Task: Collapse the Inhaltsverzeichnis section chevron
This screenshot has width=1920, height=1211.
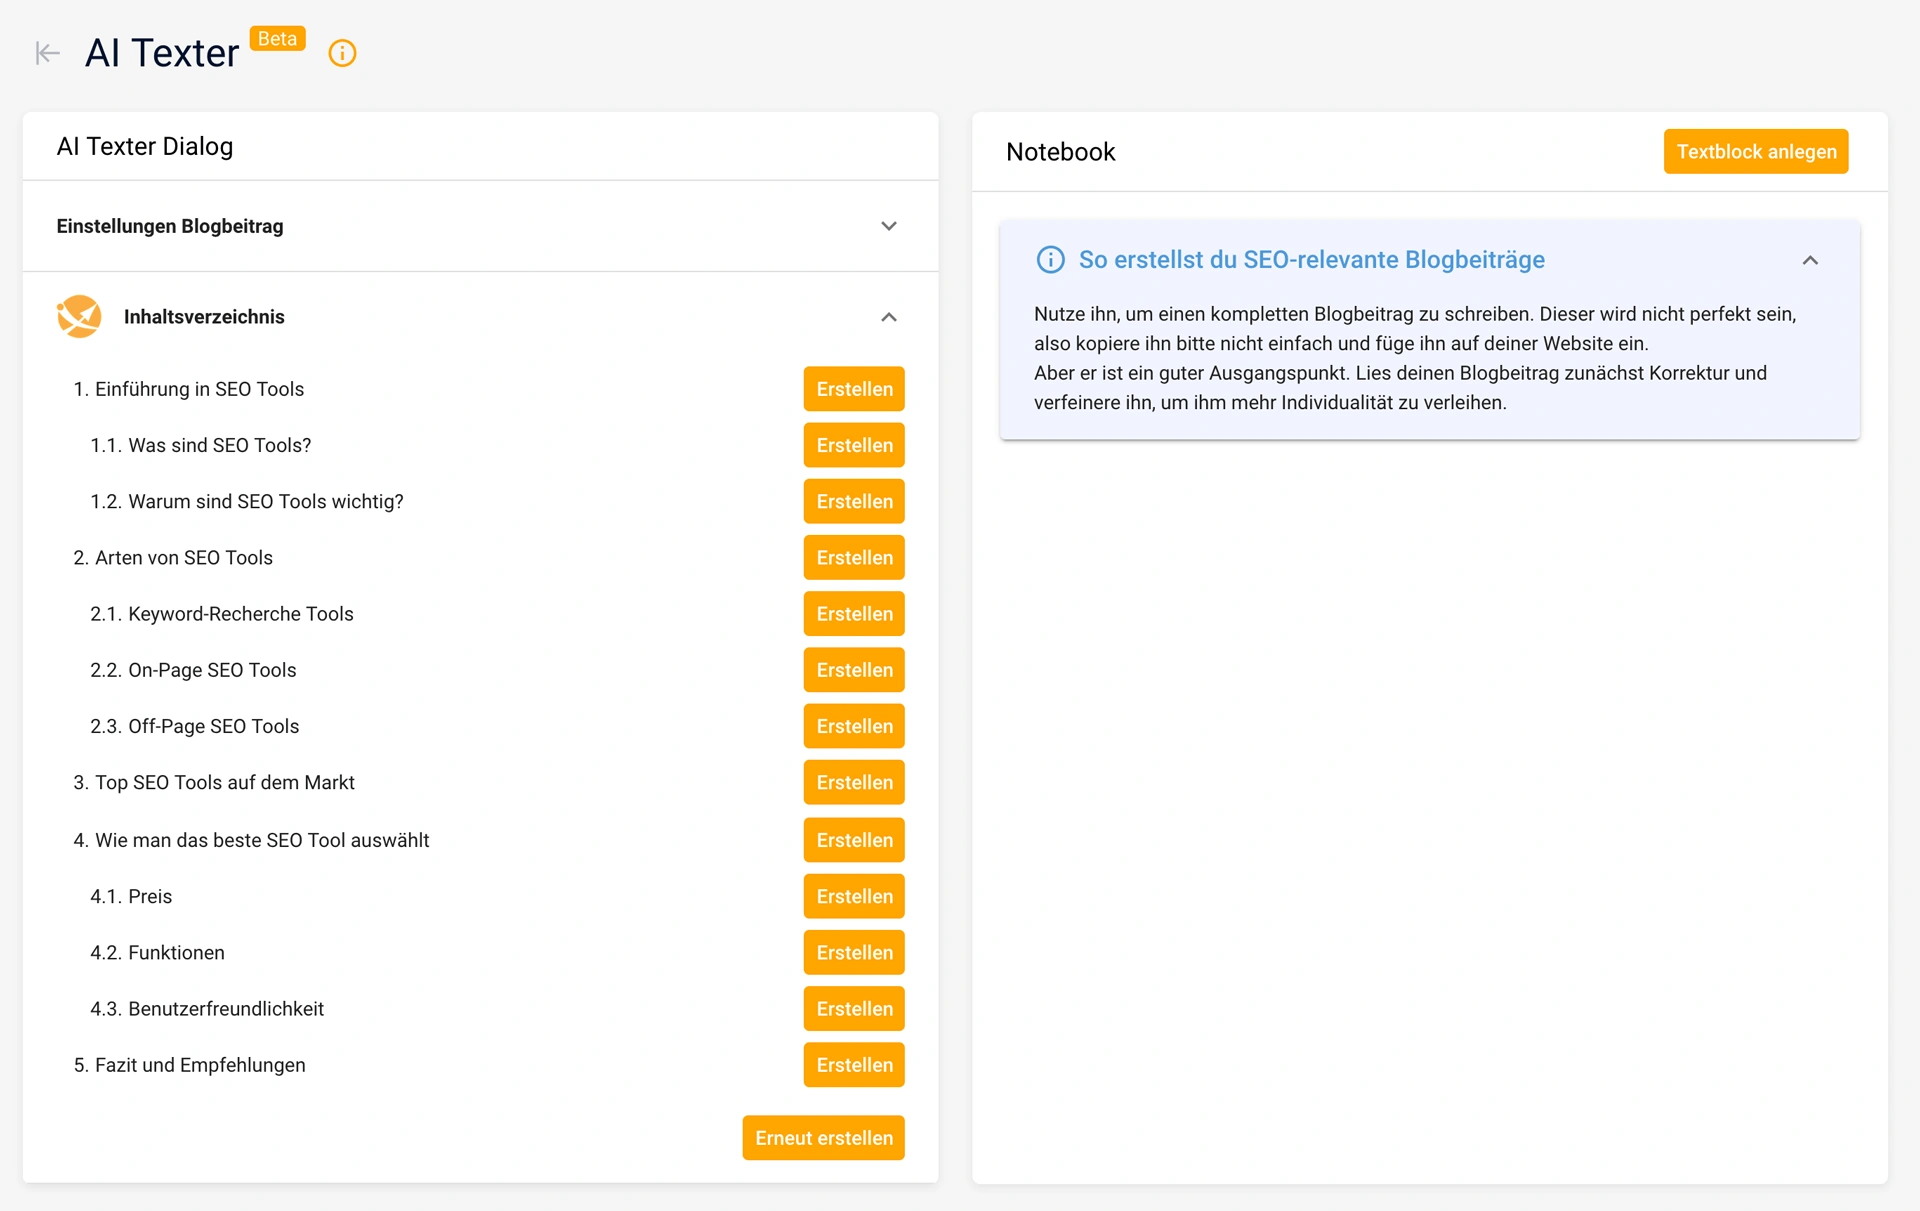Action: tap(888, 317)
